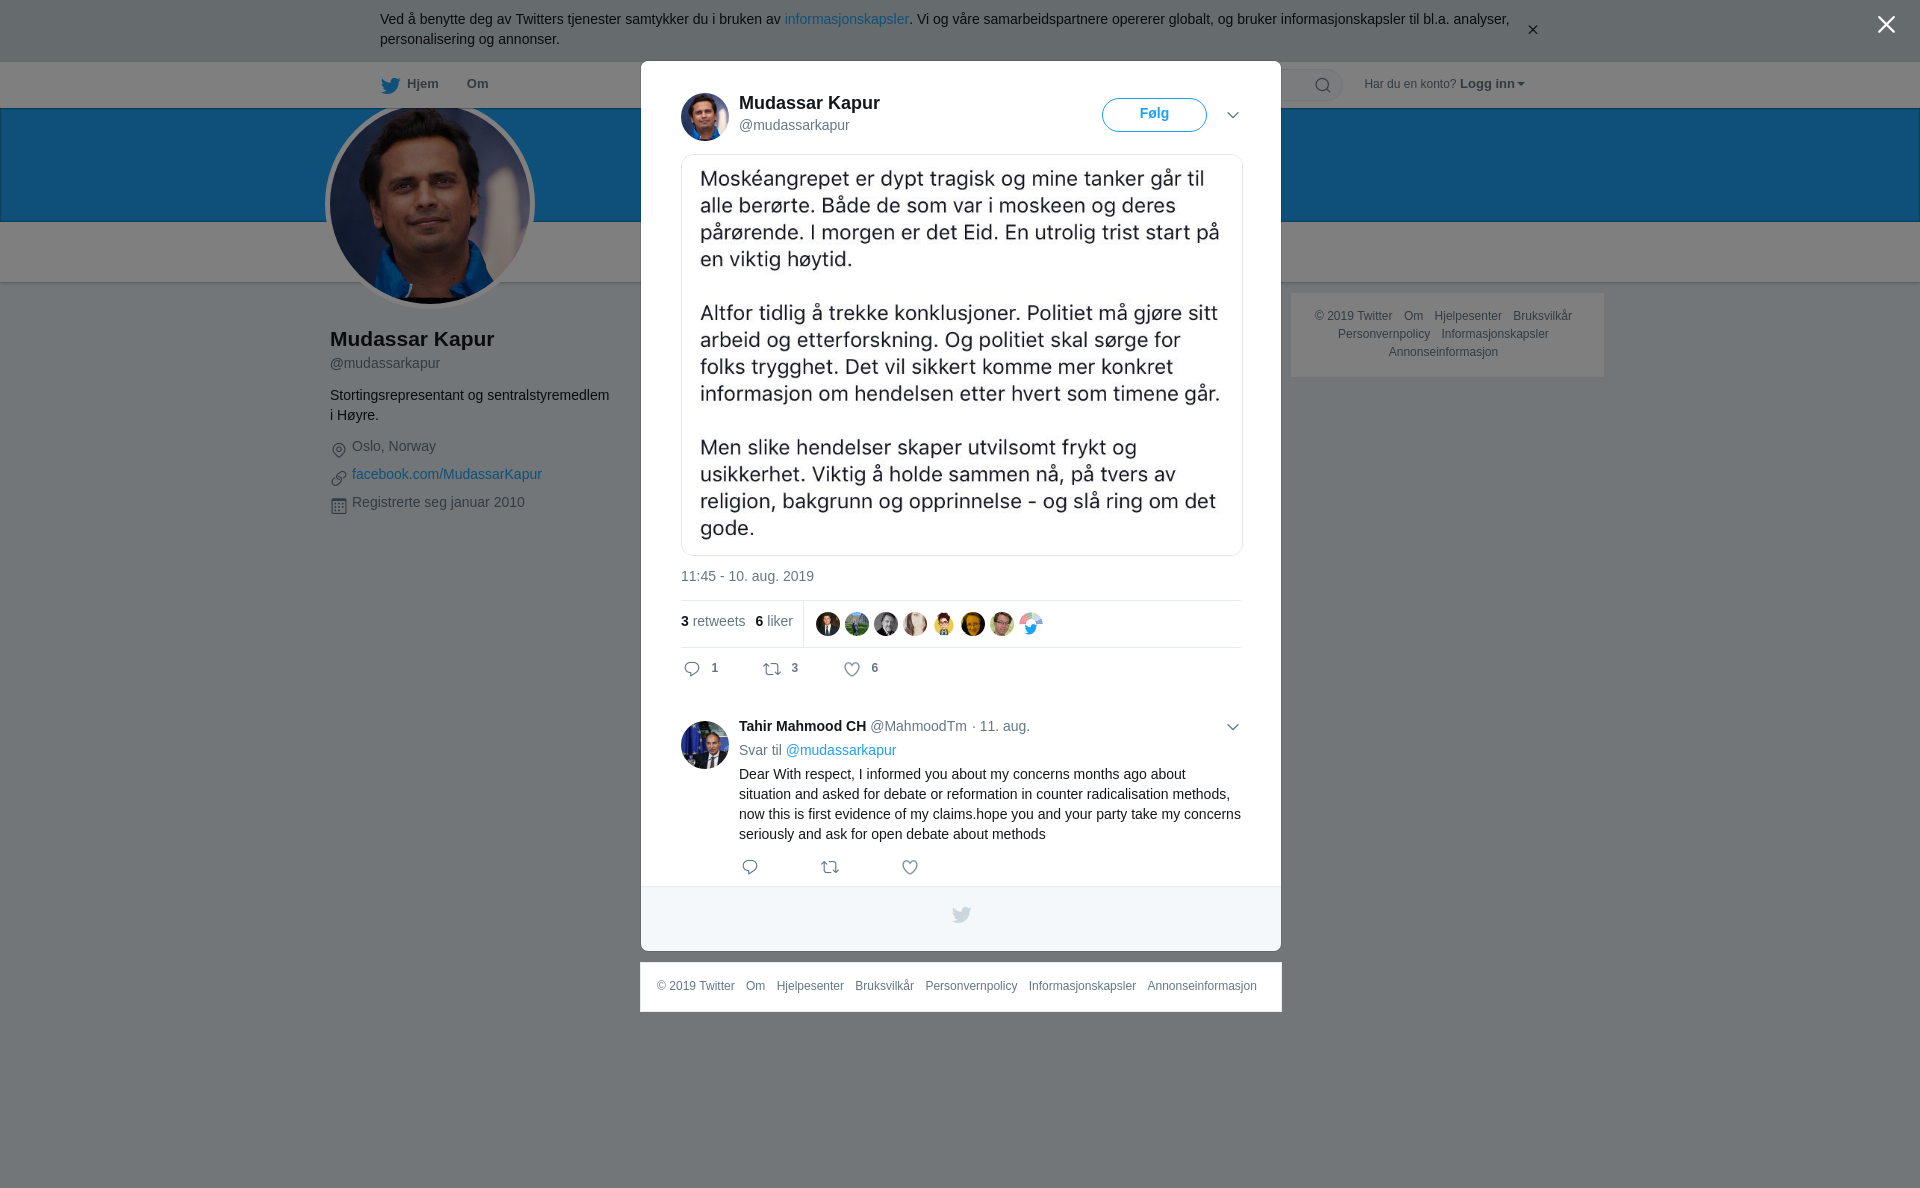Open the facebook.com/MudassarKapur profile link
The height and width of the screenshot is (1188, 1920).
[447, 474]
